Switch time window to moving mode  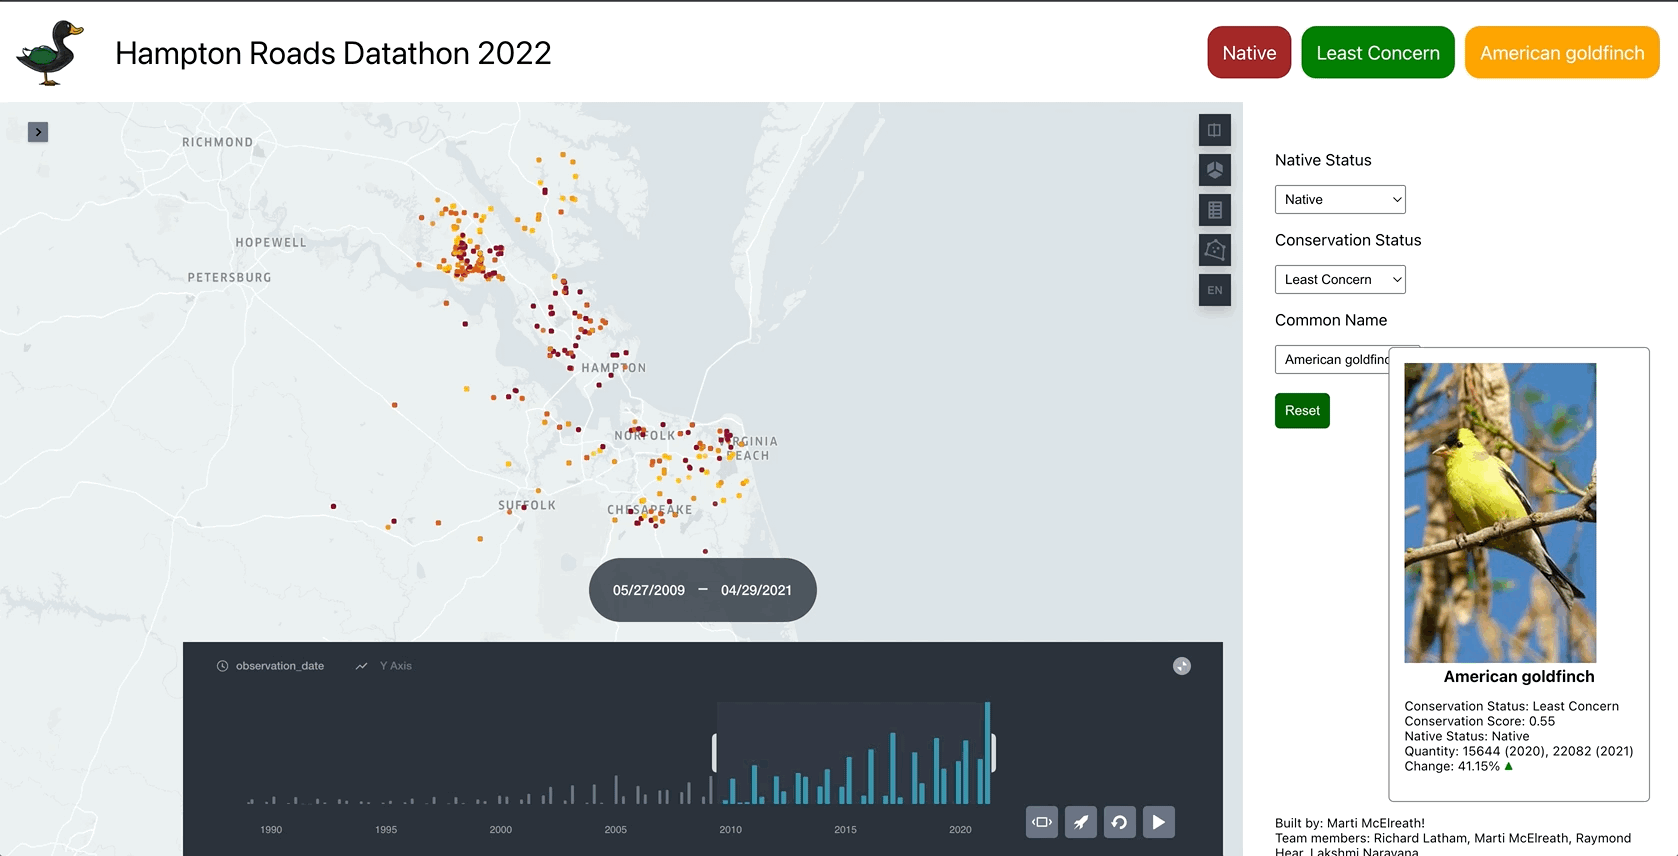tap(1042, 822)
